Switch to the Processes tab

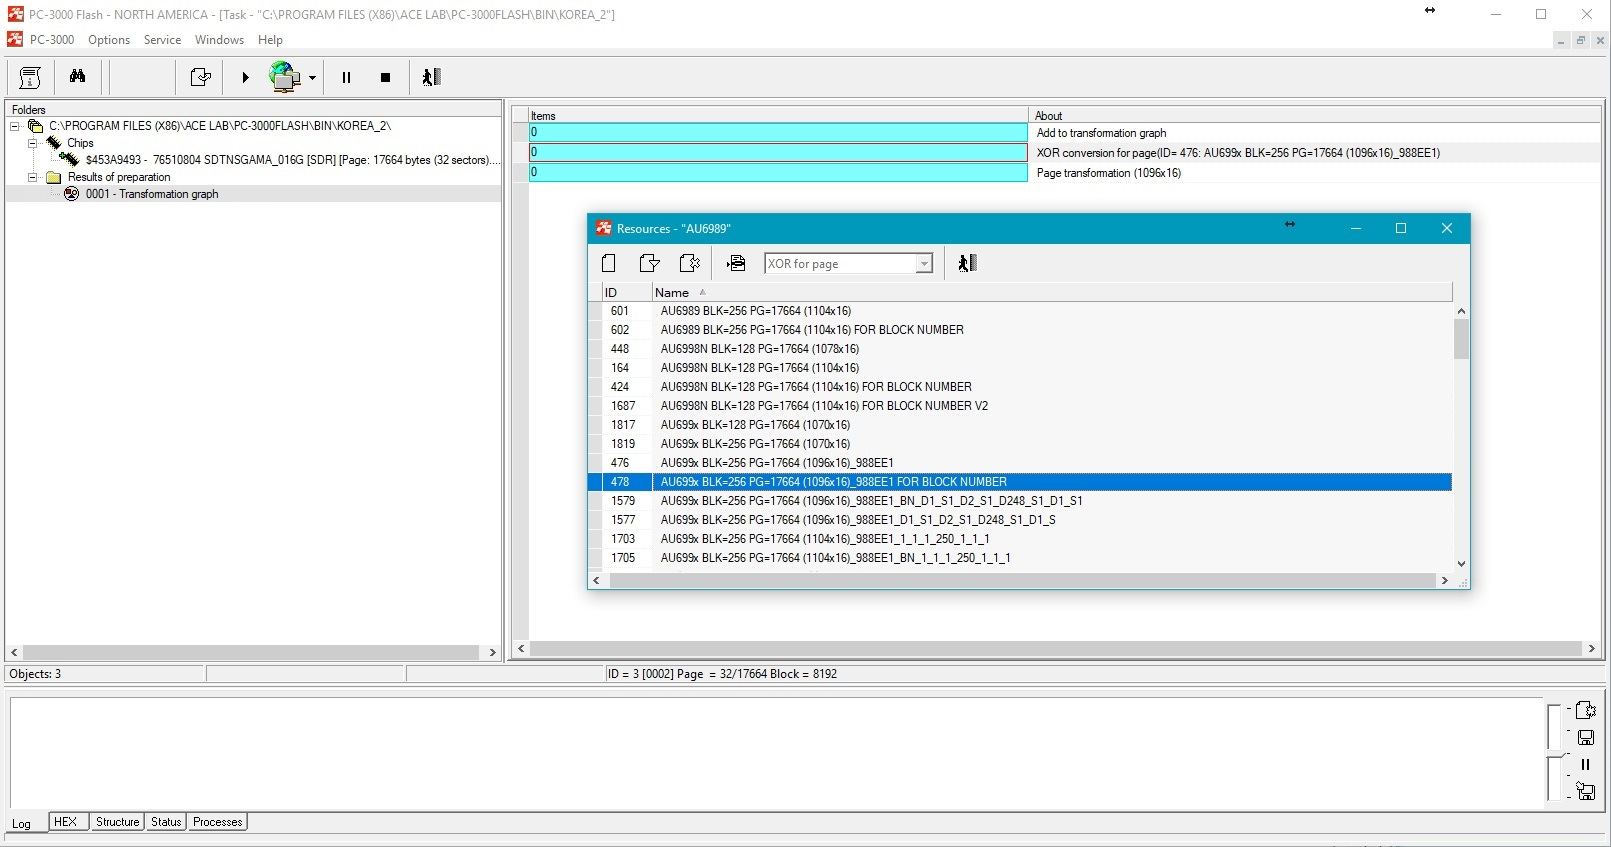click(218, 822)
